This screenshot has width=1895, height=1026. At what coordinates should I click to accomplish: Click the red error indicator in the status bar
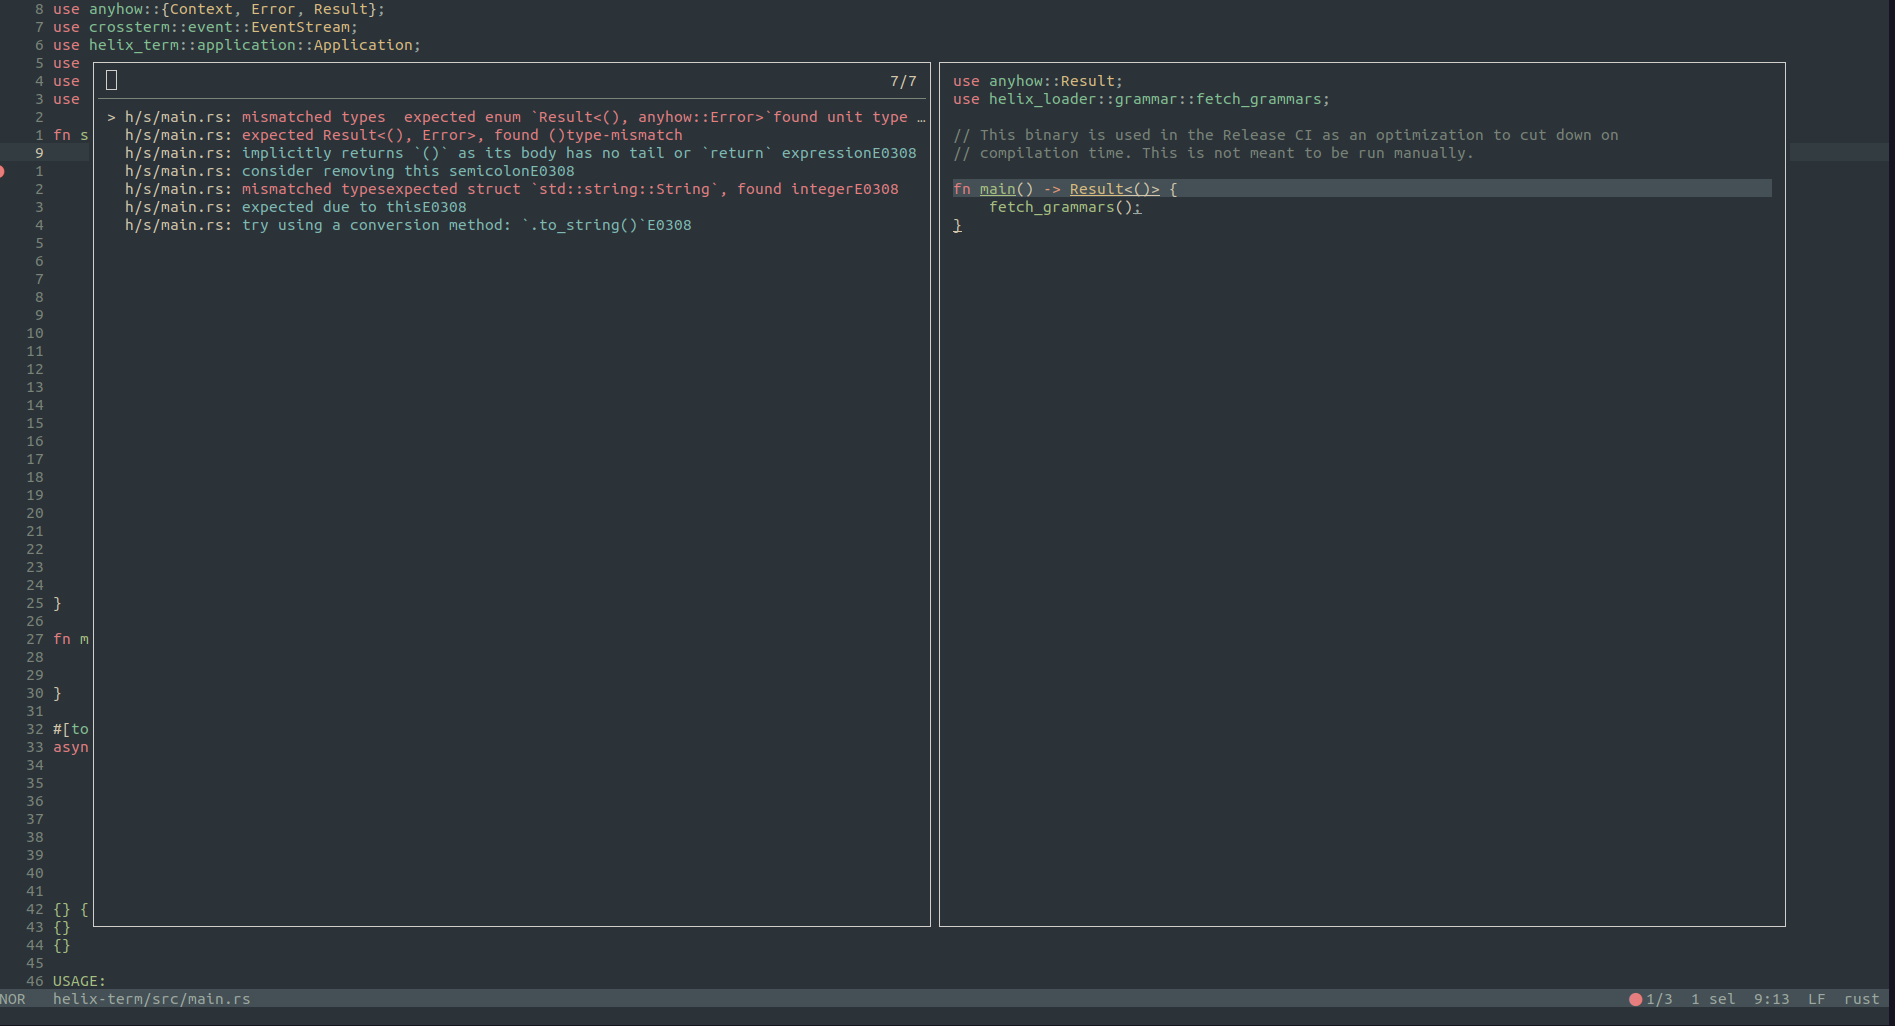[x=1635, y=999]
